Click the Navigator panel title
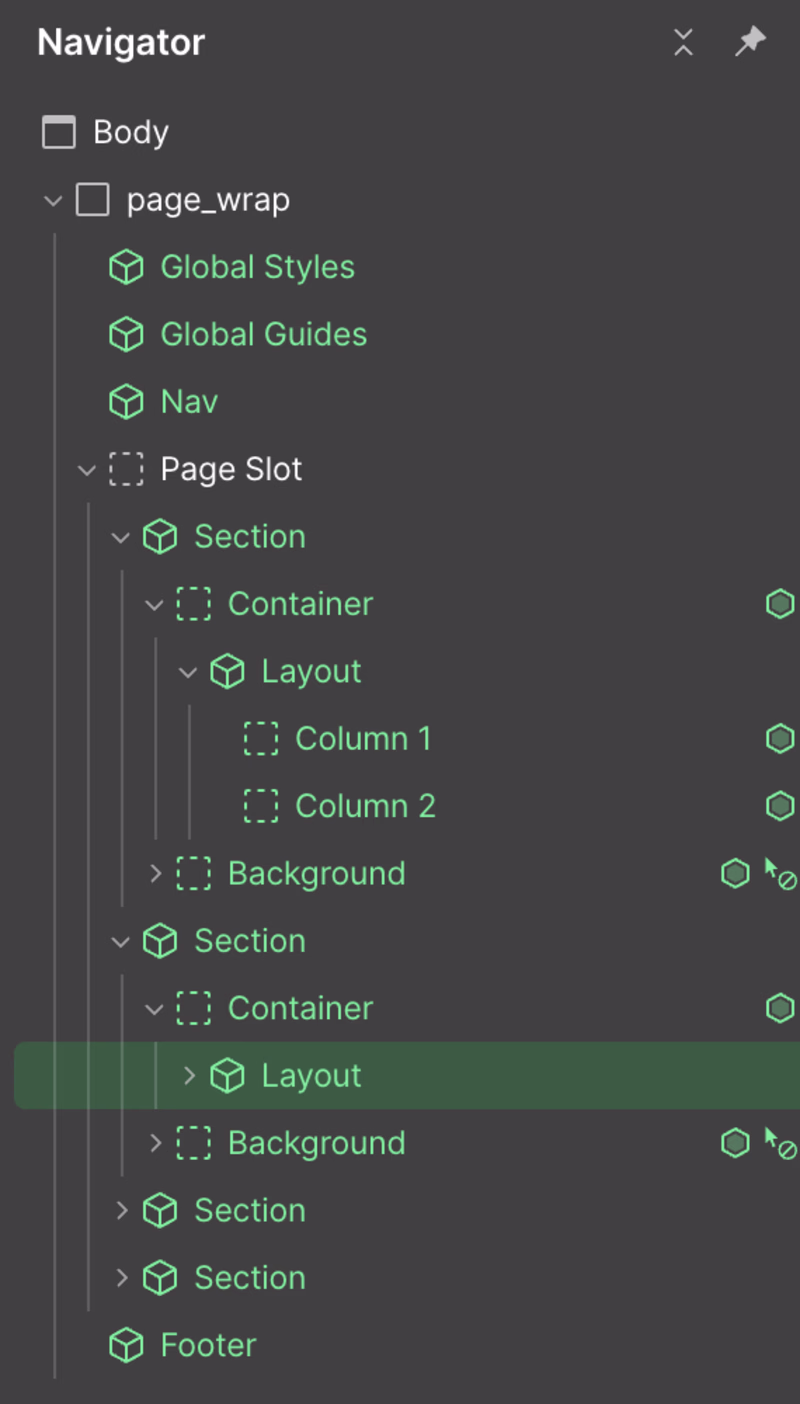The image size is (800, 1404). click(121, 42)
